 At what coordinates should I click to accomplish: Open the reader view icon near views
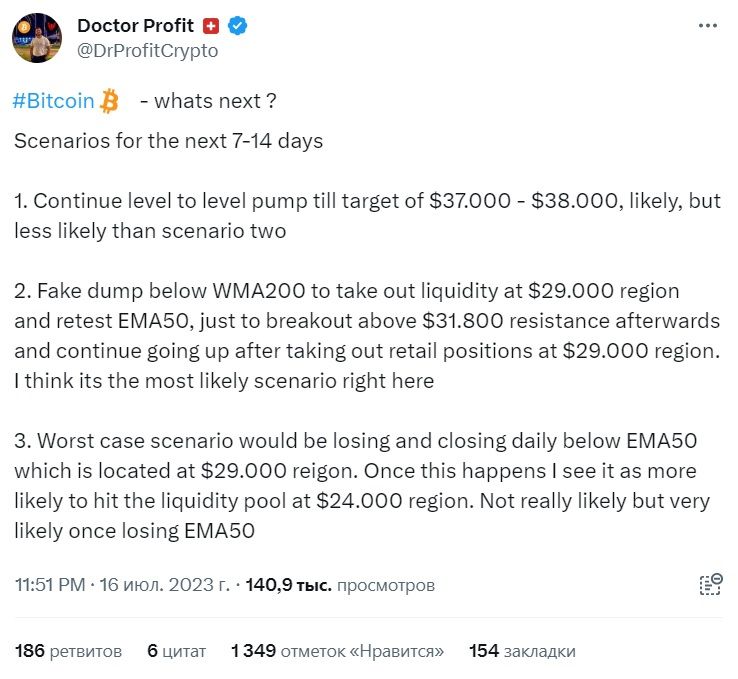(710, 584)
